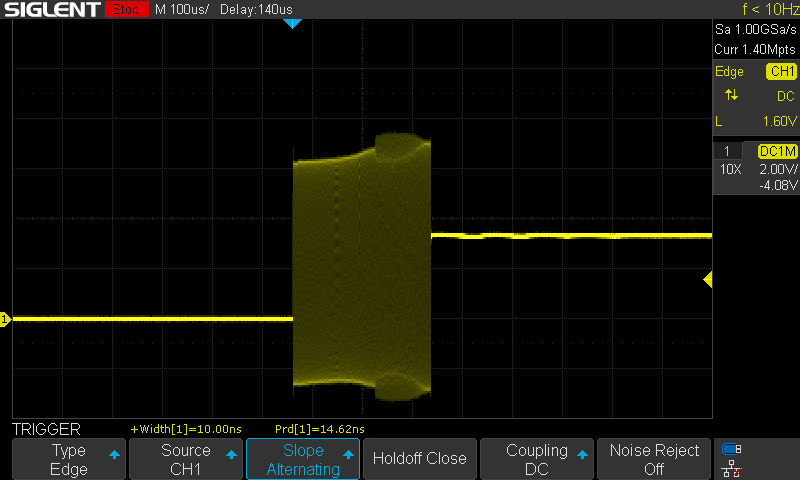Image resolution: width=800 pixels, height=480 pixels.
Task: Select the yellow trigger level arrow marker
Action: coord(708,280)
